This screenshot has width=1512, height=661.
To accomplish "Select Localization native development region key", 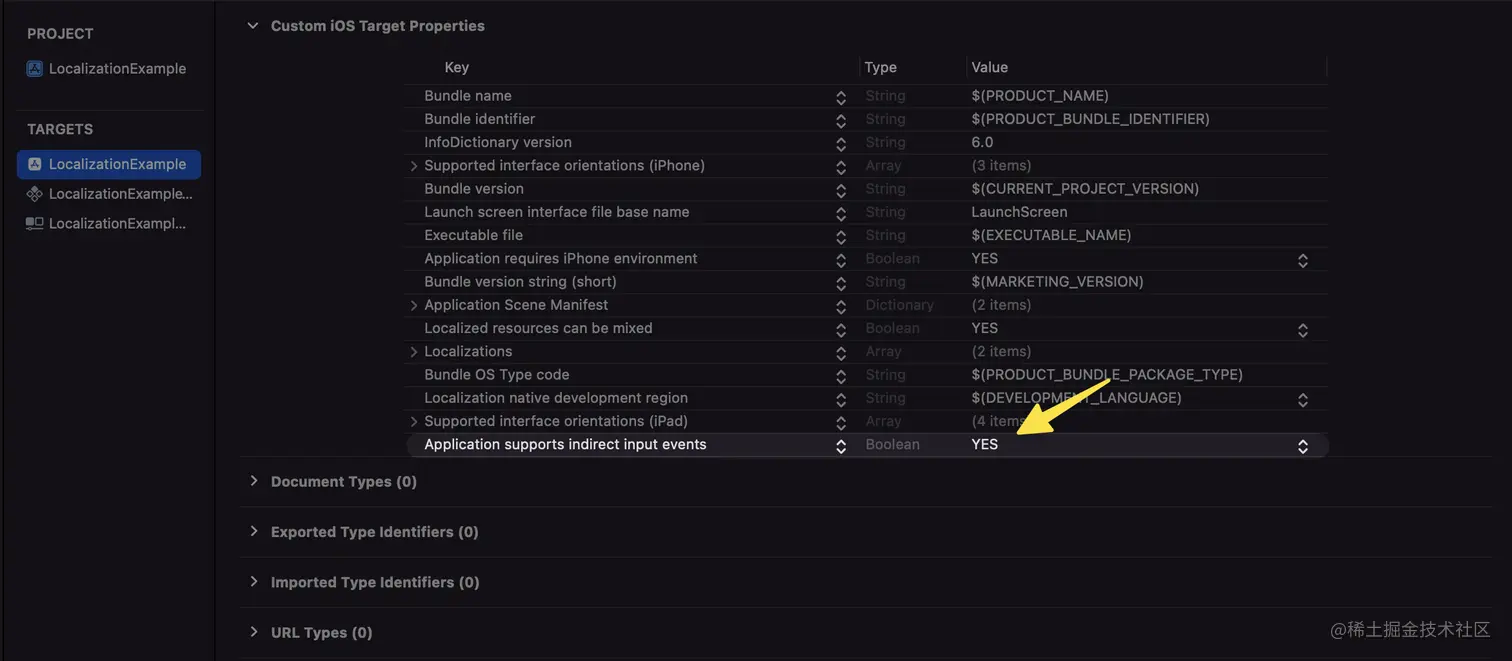I will coord(556,398).
